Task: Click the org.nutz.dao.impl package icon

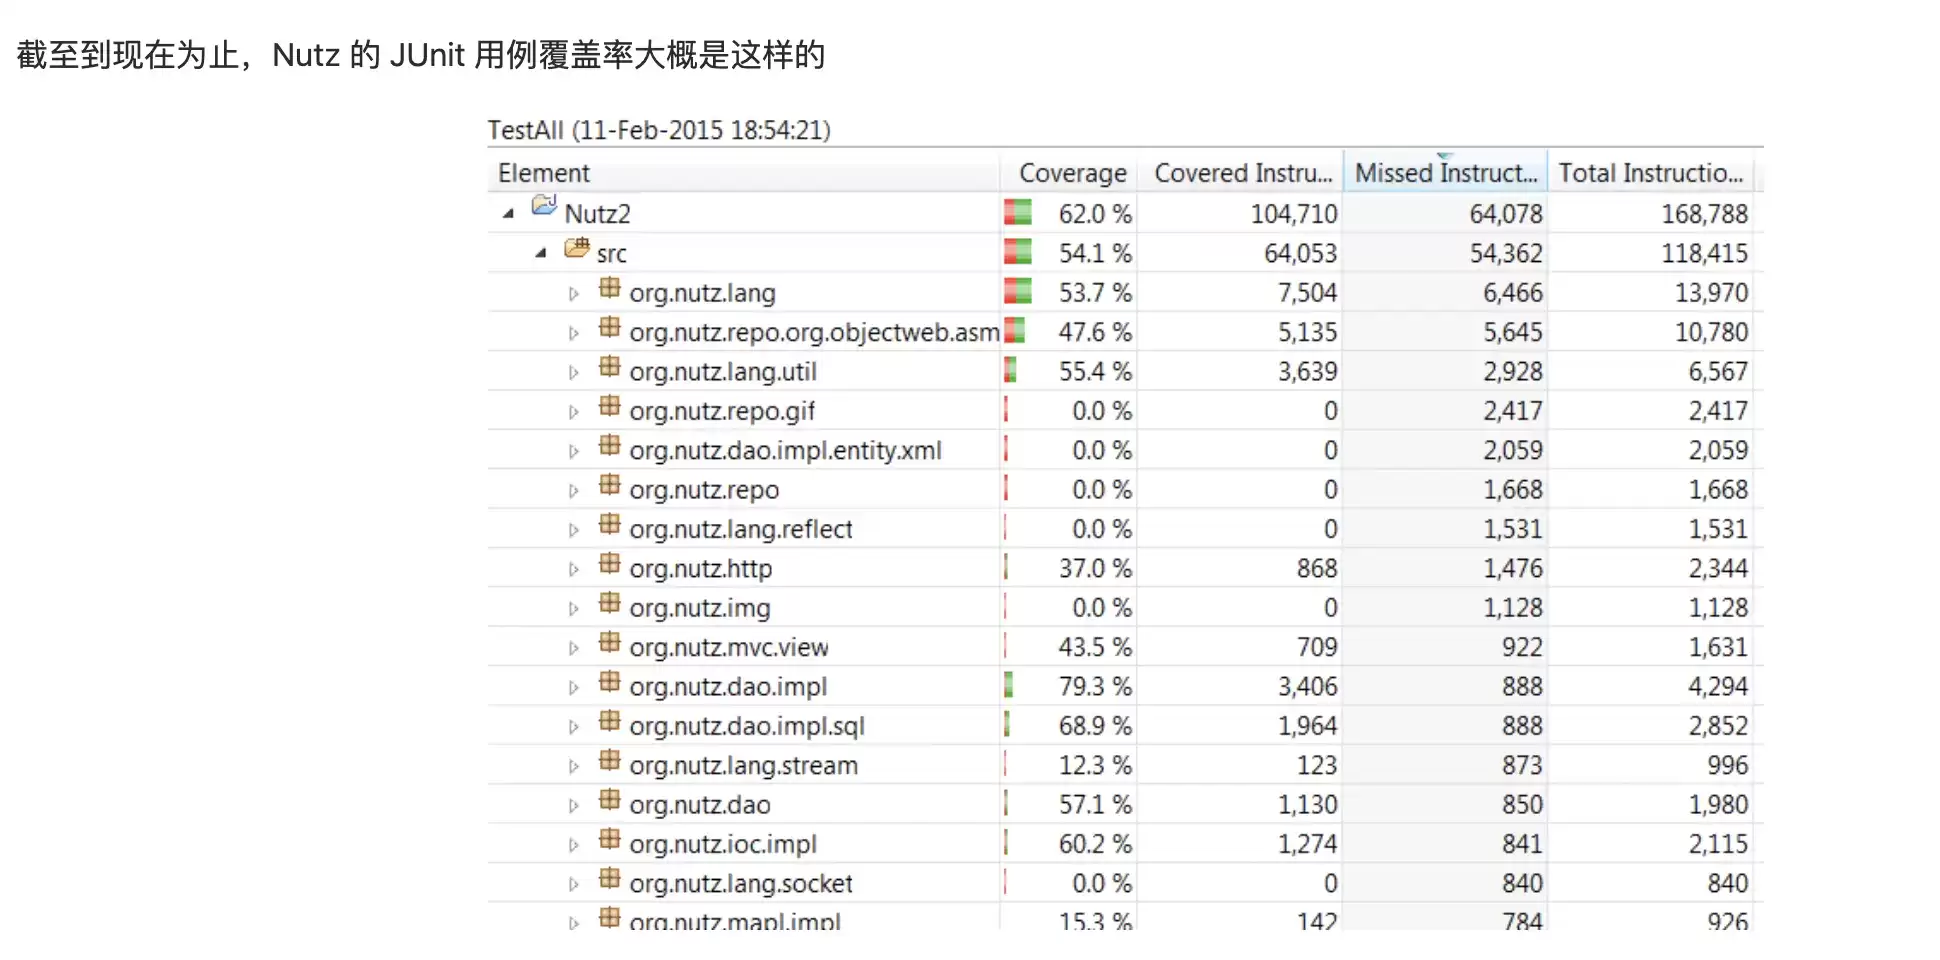Action: pos(610,682)
